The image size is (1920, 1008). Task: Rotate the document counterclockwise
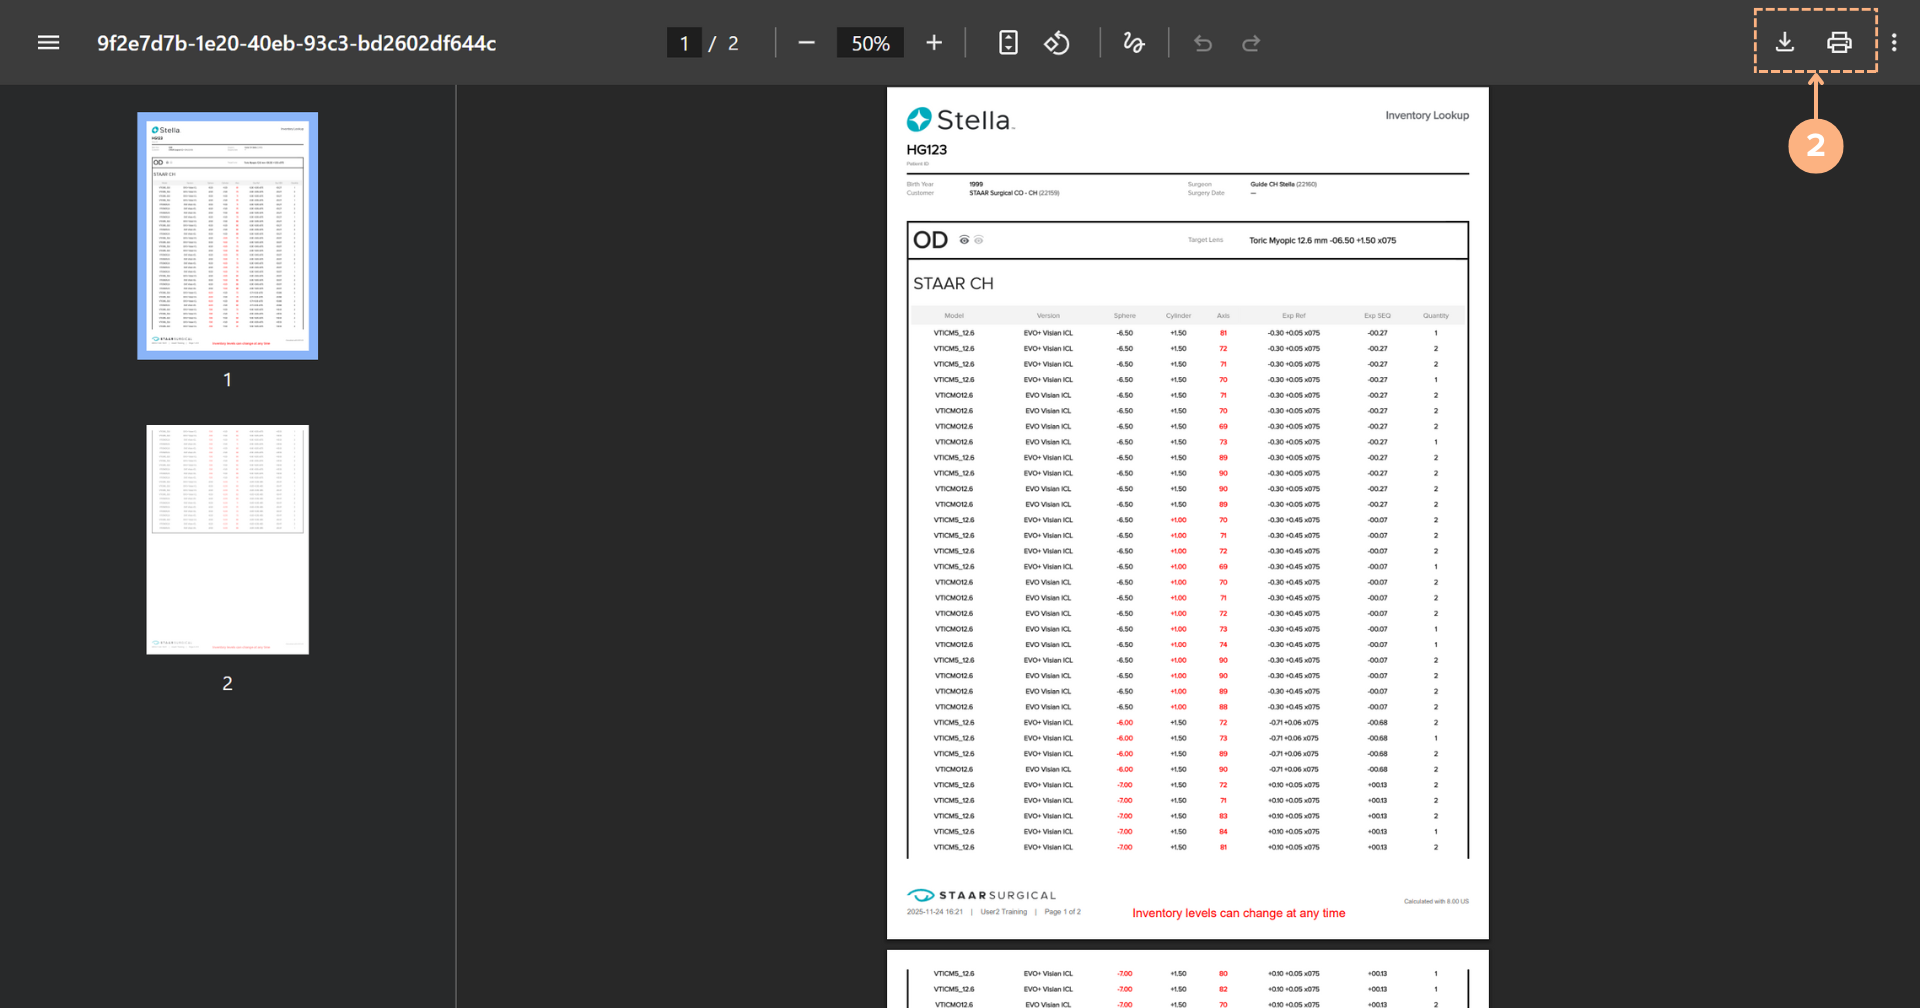click(1057, 43)
